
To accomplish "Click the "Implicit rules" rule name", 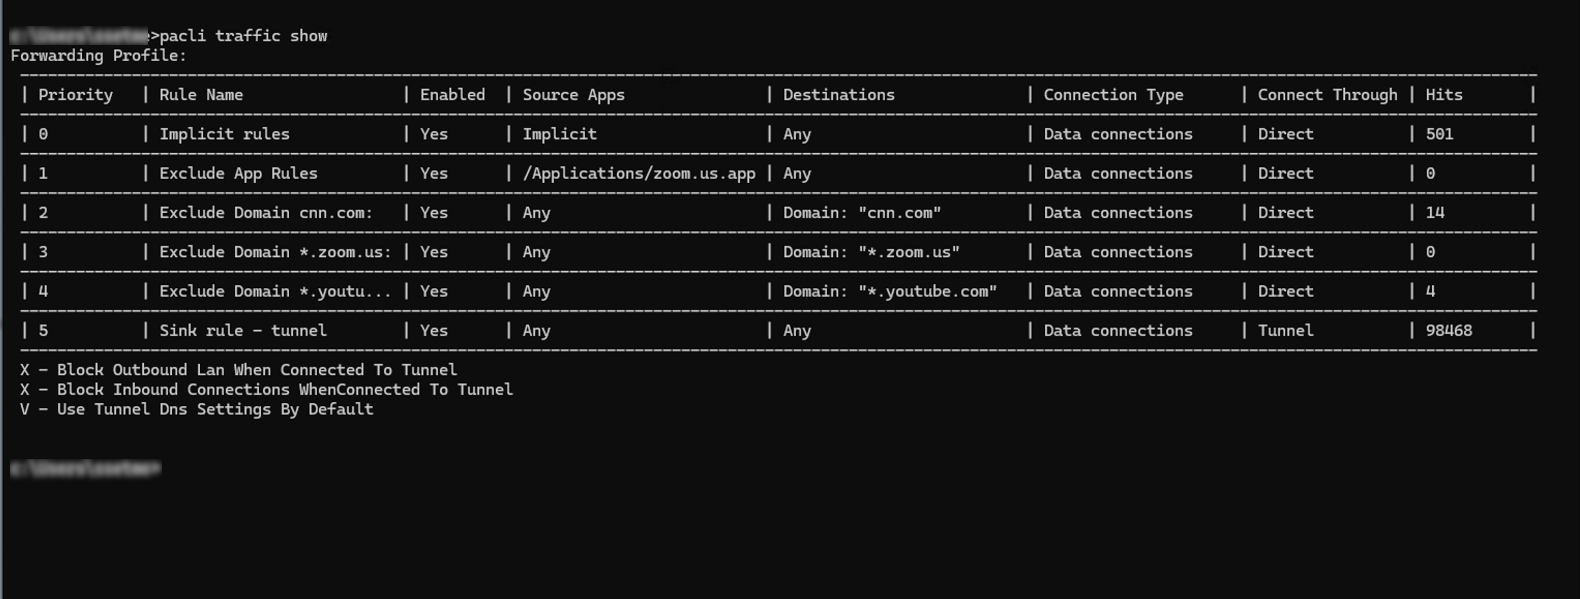I will coord(224,134).
